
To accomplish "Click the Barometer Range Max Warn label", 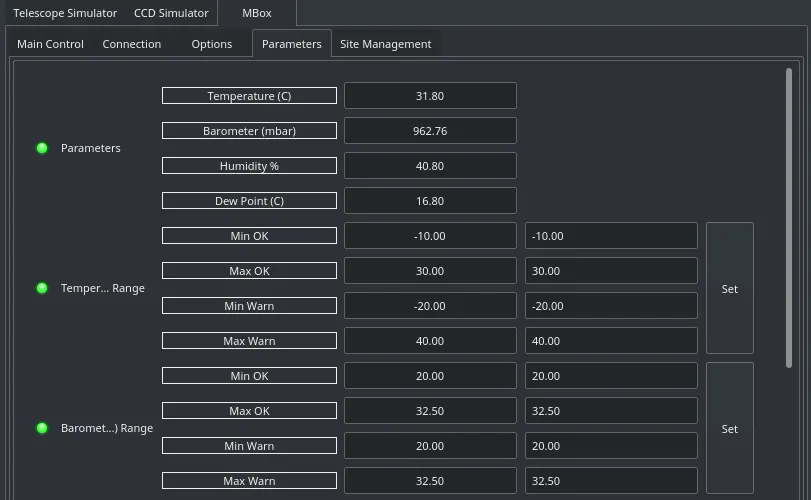I will pyautogui.click(x=249, y=481).
